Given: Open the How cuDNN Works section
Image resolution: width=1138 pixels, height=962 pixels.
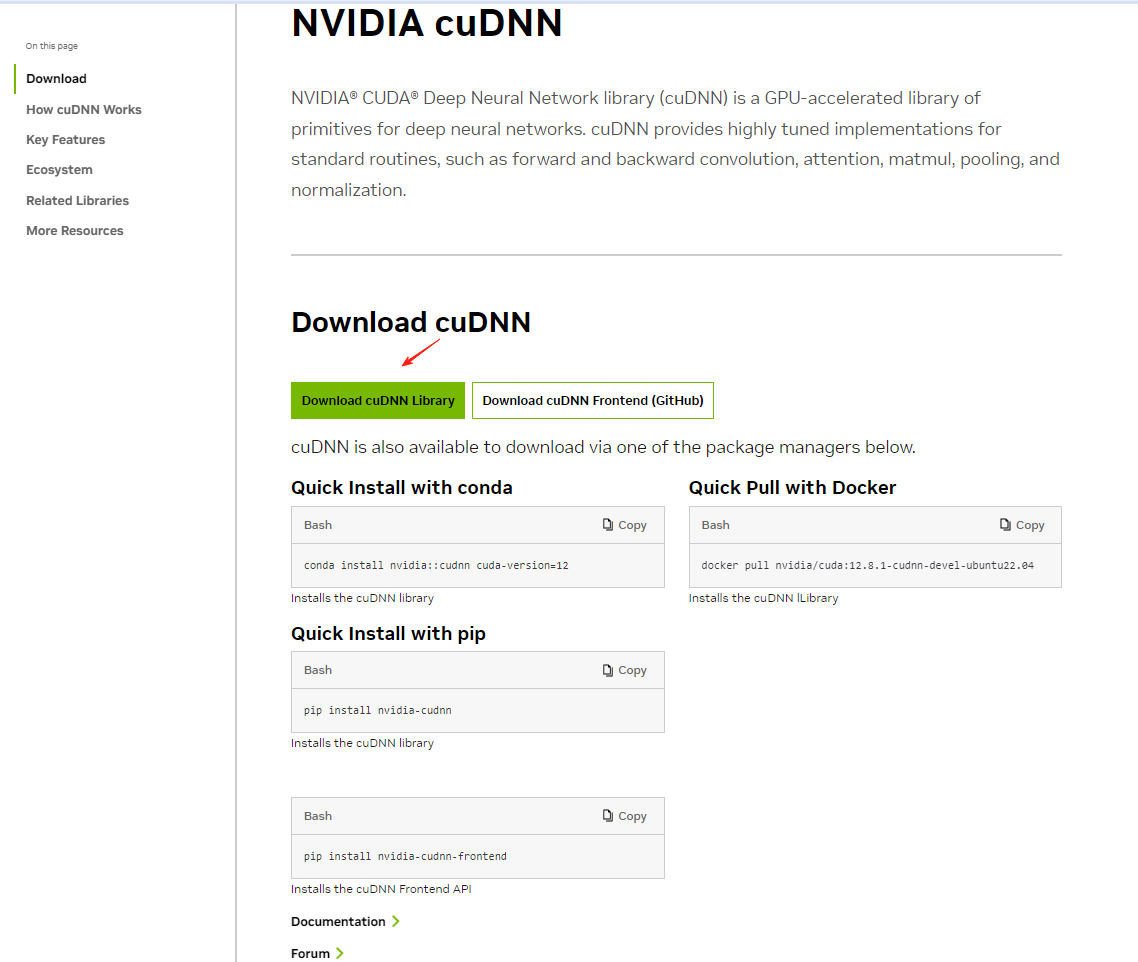Looking at the screenshot, I should click(84, 109).
